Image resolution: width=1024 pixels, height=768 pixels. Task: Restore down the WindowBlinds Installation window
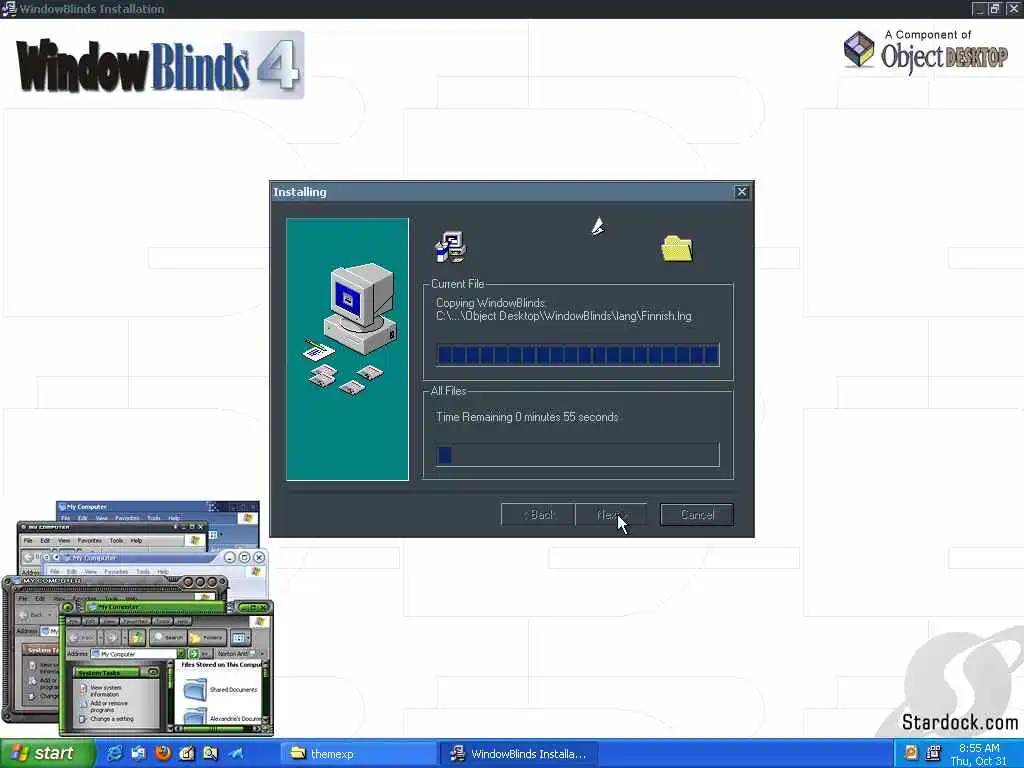[994, 8]
